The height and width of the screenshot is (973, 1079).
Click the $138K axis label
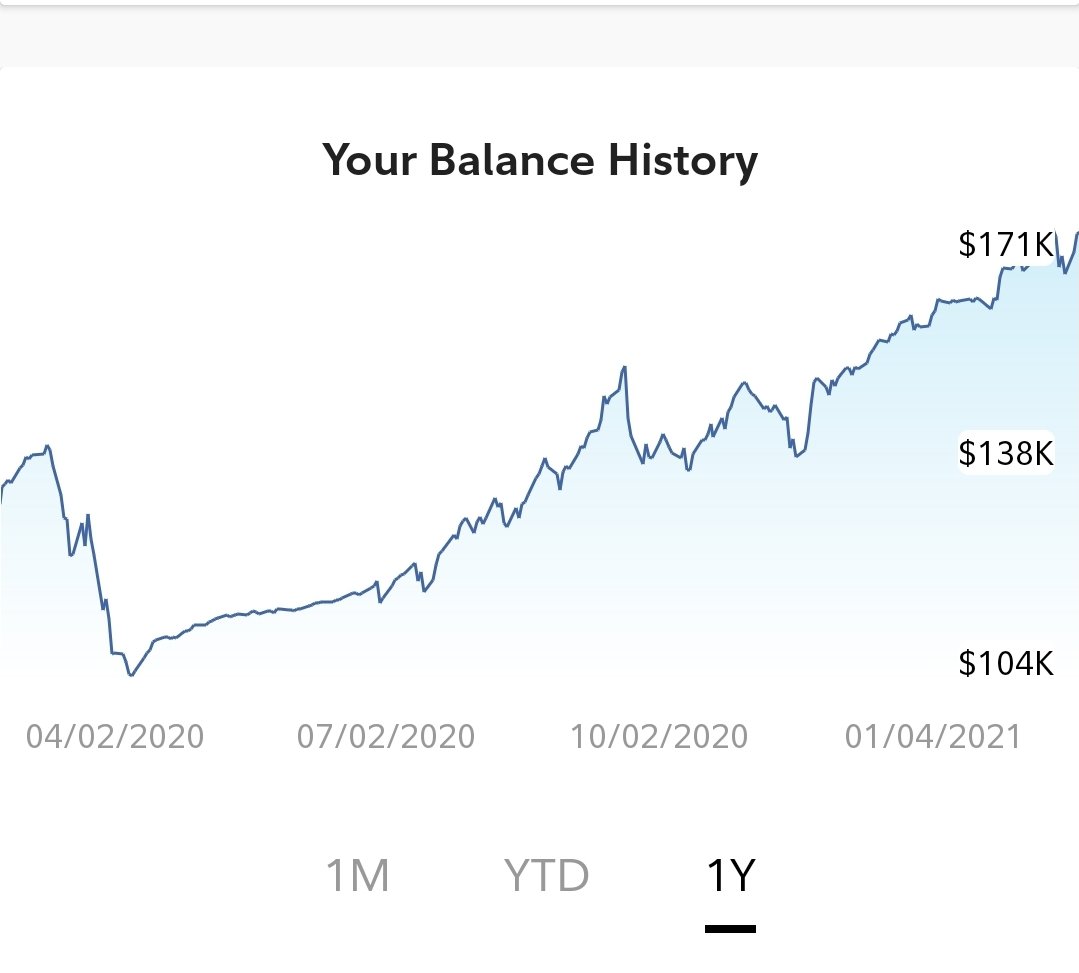(x=1005, y=453)
